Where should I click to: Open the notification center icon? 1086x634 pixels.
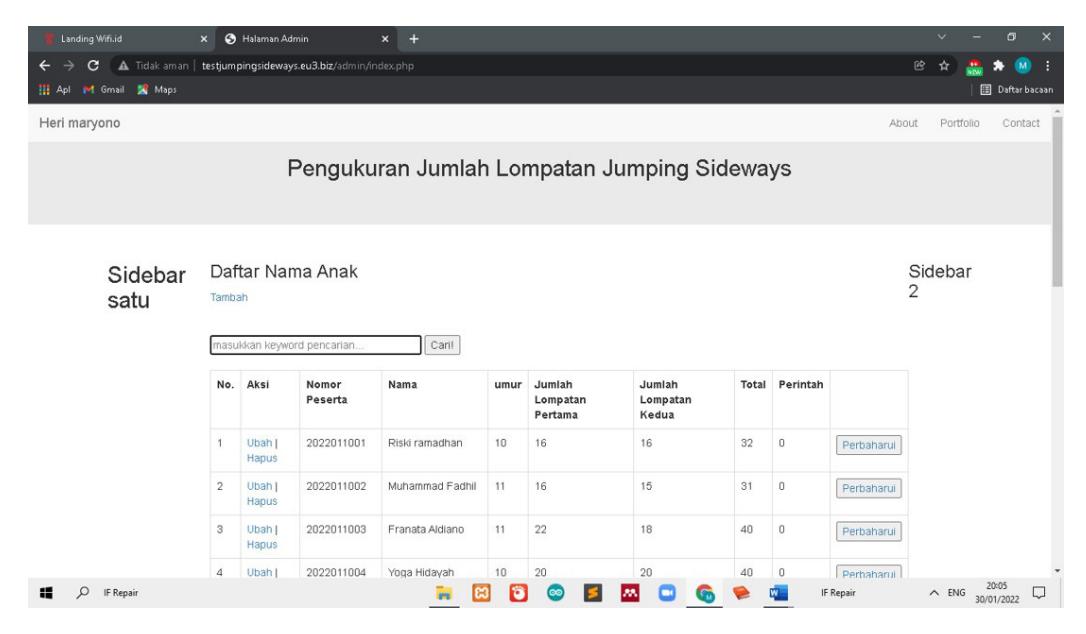point(1039,593)
